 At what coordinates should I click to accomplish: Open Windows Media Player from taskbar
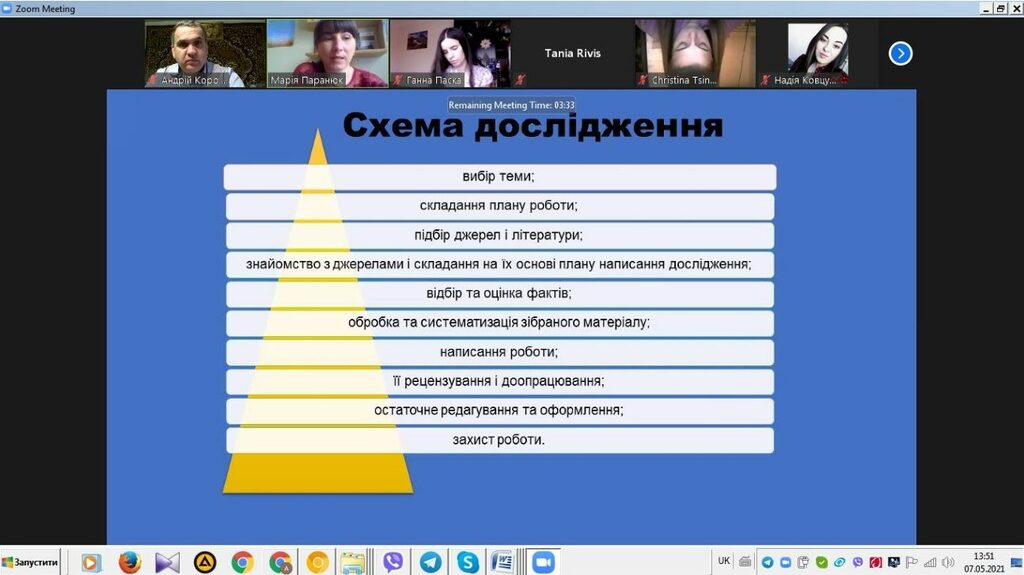point(91,562)
